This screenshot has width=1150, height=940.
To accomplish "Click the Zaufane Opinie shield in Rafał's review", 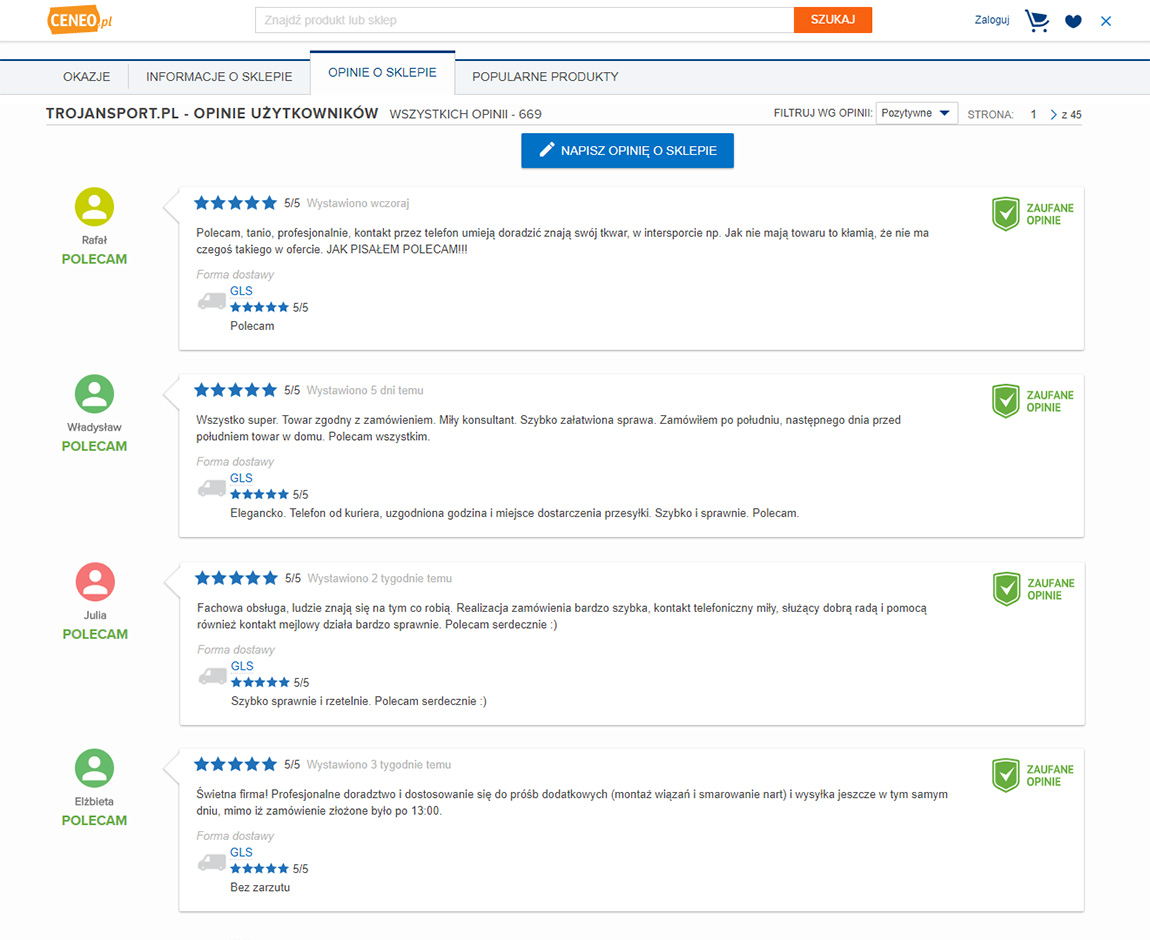I will pyautogui.click(x=1006, y=214).
